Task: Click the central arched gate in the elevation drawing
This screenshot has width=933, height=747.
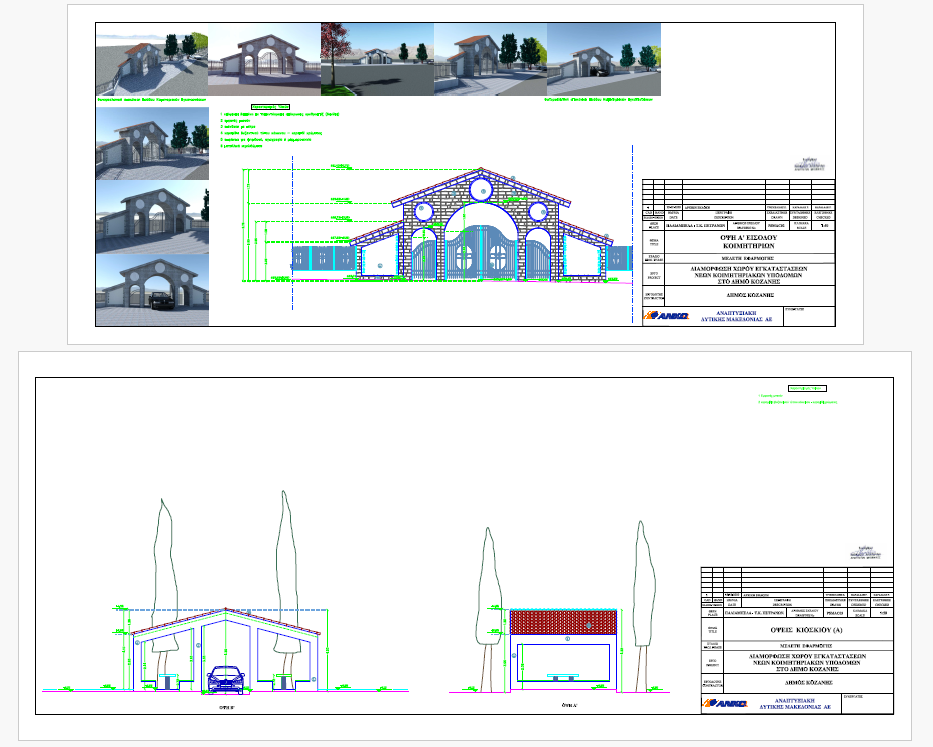Action: coord(482,250)
